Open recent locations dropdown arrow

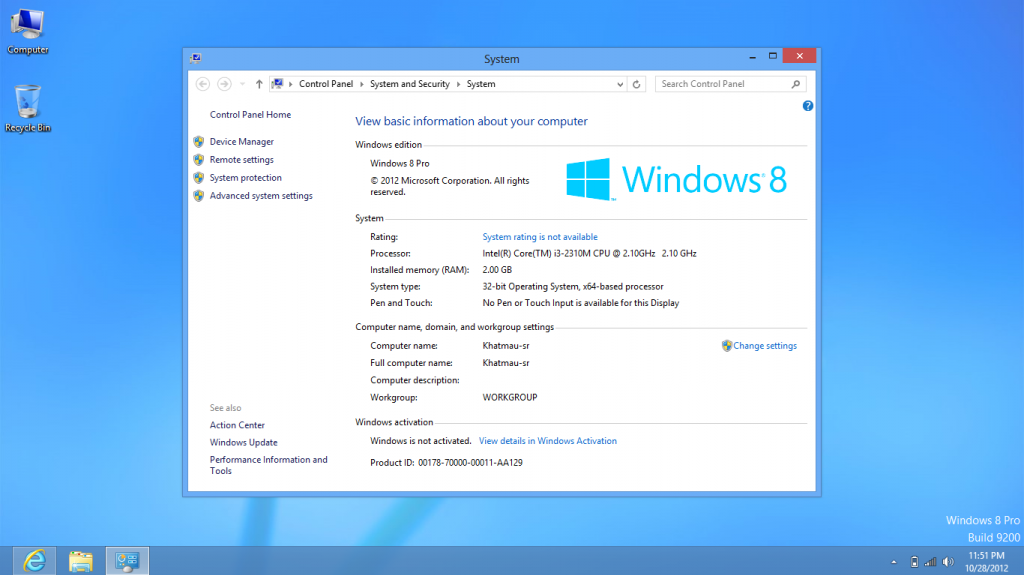pyautogui.click(x=242, y=84)
